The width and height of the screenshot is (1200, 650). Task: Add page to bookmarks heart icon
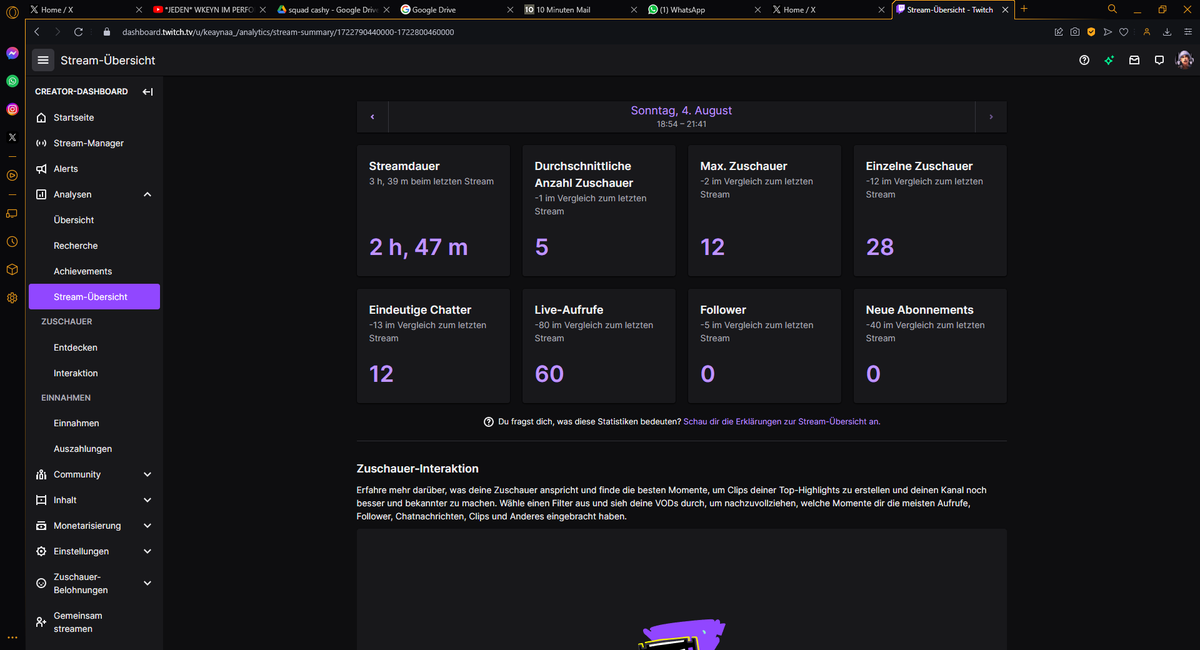coord(1123,32)
